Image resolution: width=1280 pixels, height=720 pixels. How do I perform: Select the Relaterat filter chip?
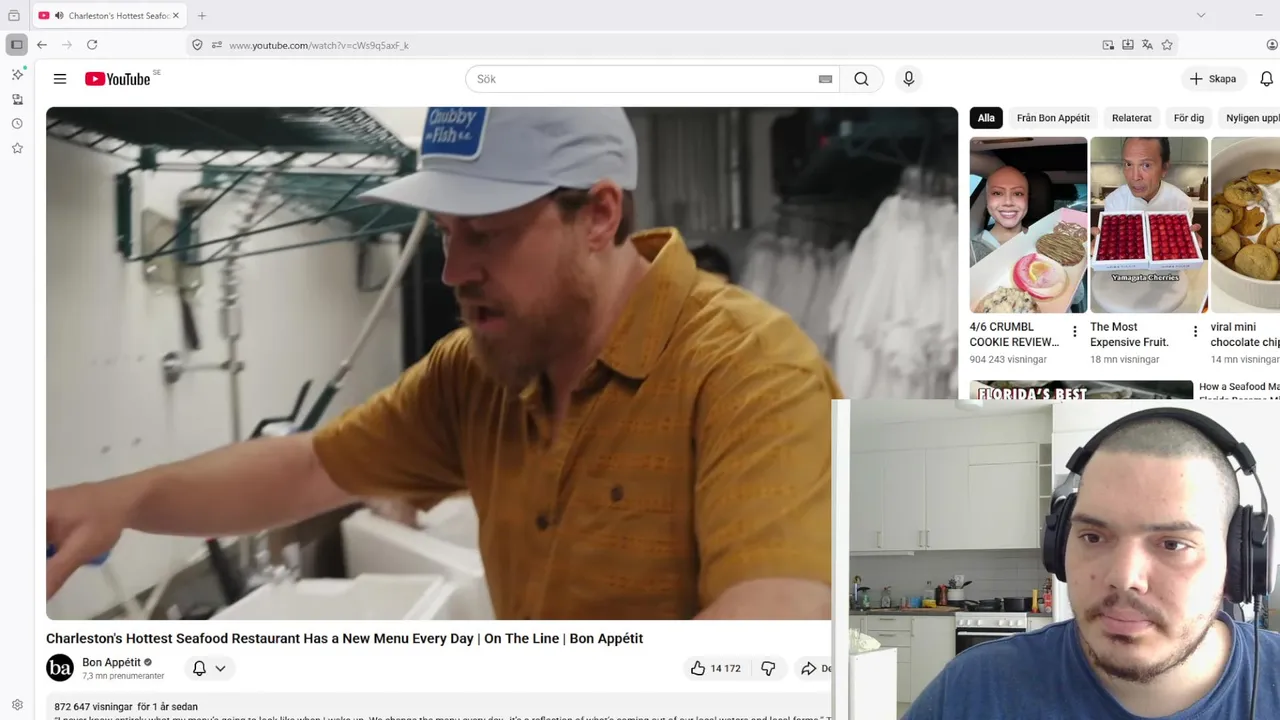[1132, 118]
